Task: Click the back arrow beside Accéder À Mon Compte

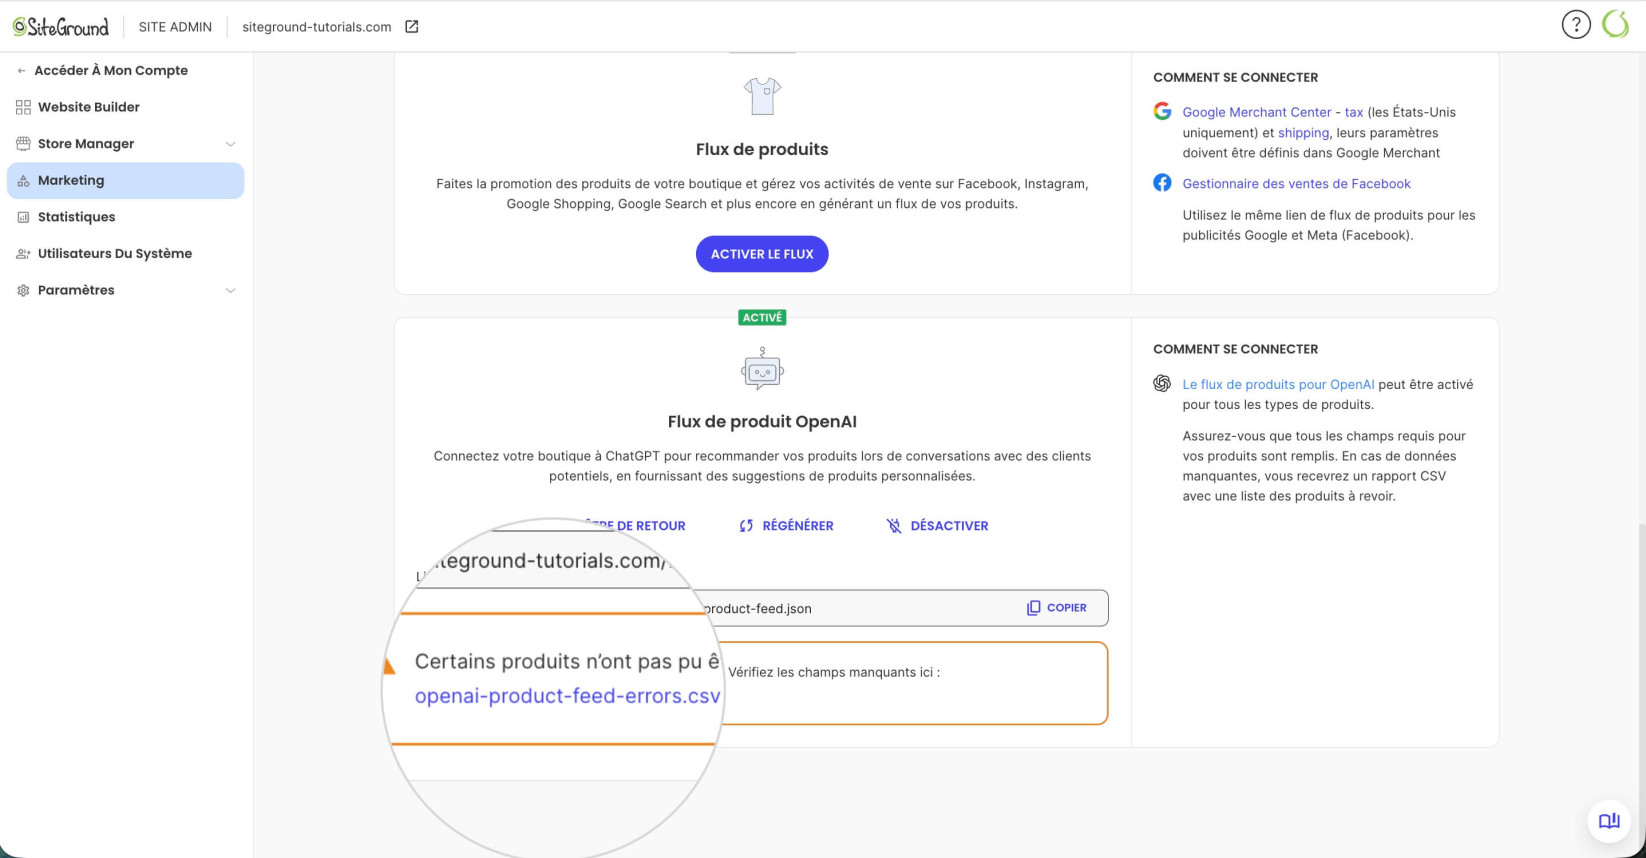Action: pyautogui.click(x=21, y=71)
